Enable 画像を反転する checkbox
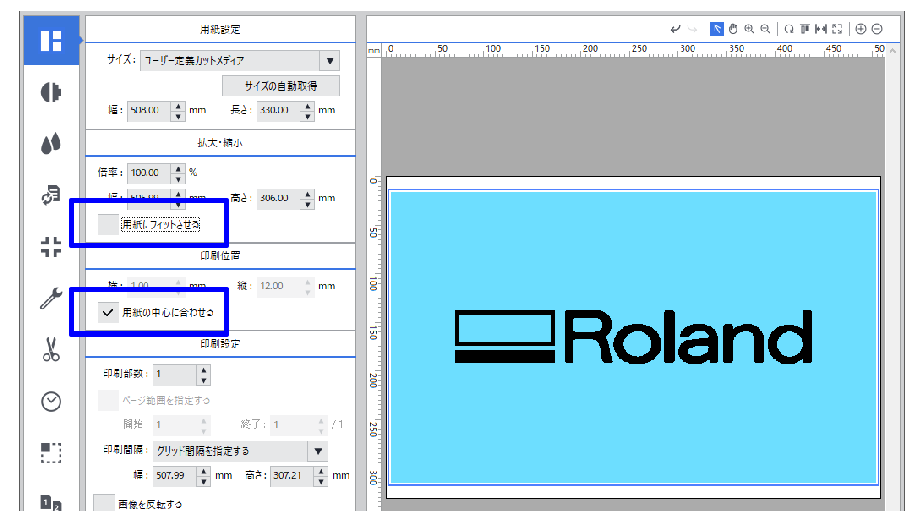The height and width of the screenshot is (522, 924). pos(104,504)
